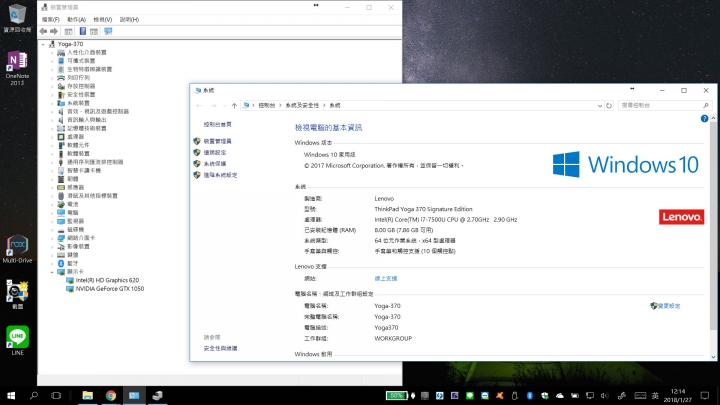
Task: Expand the 通用序列匯流排控制器 USB controllers category
Action: pyautogui.click(x=52, y=162)
